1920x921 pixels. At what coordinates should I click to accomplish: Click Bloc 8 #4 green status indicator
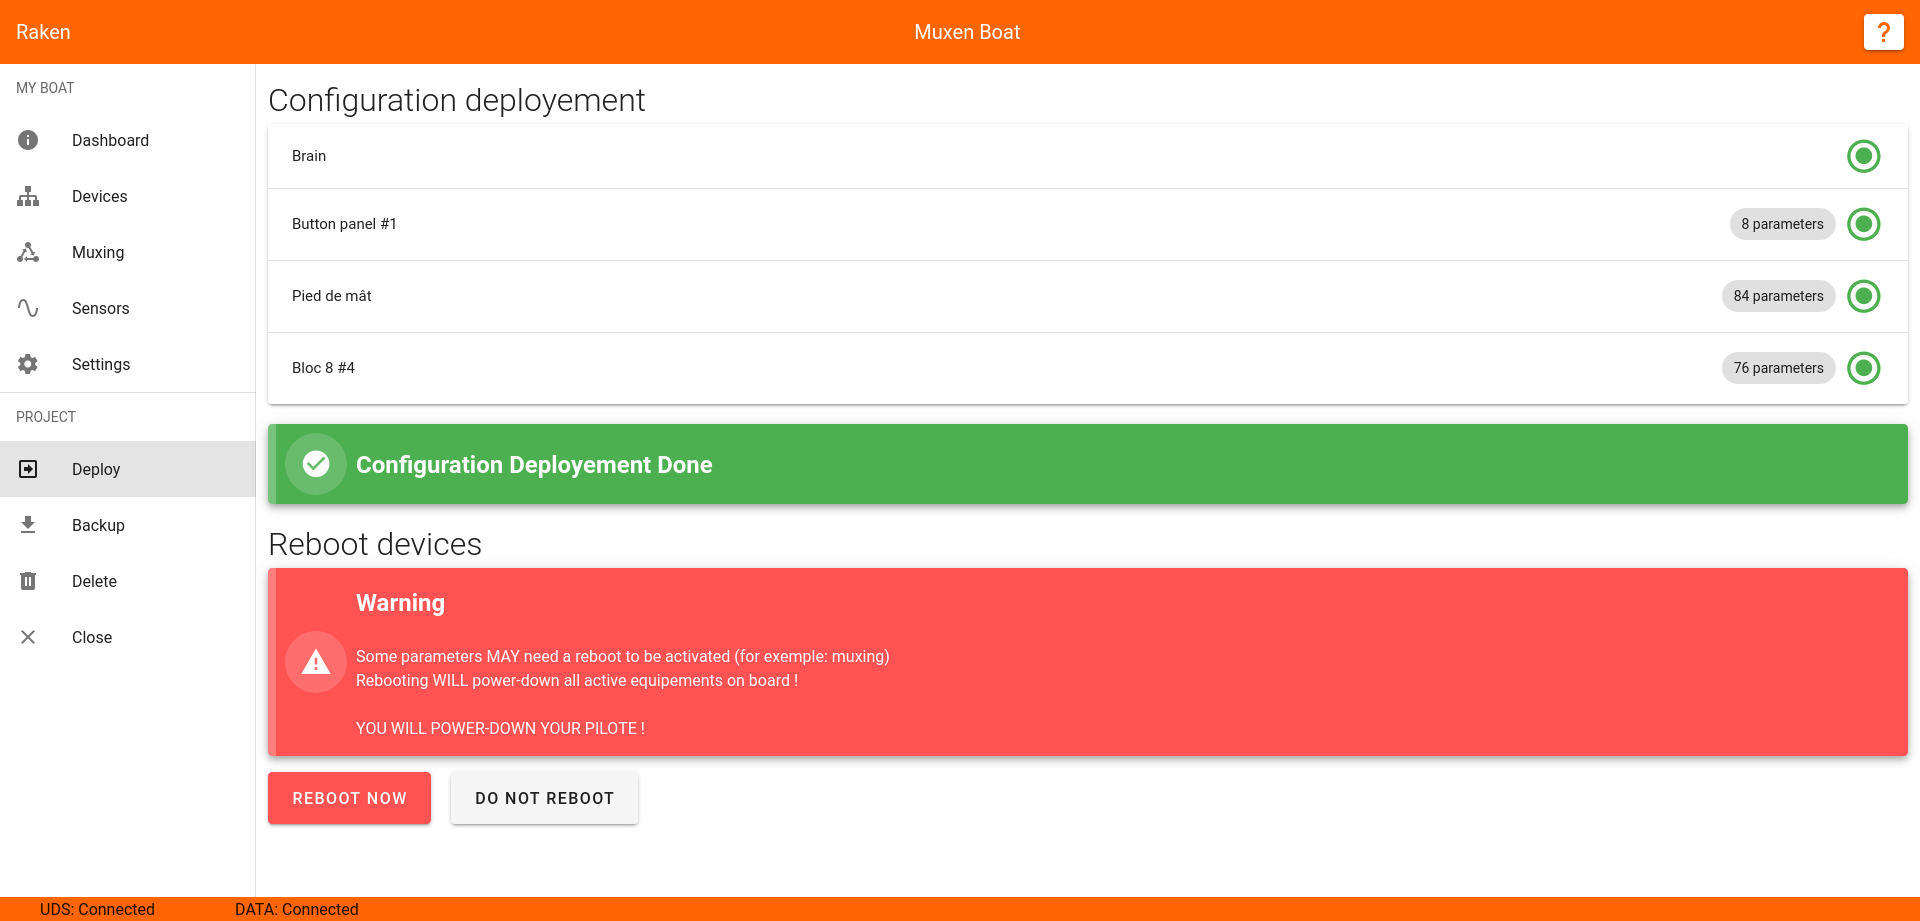pos(1864,368)
